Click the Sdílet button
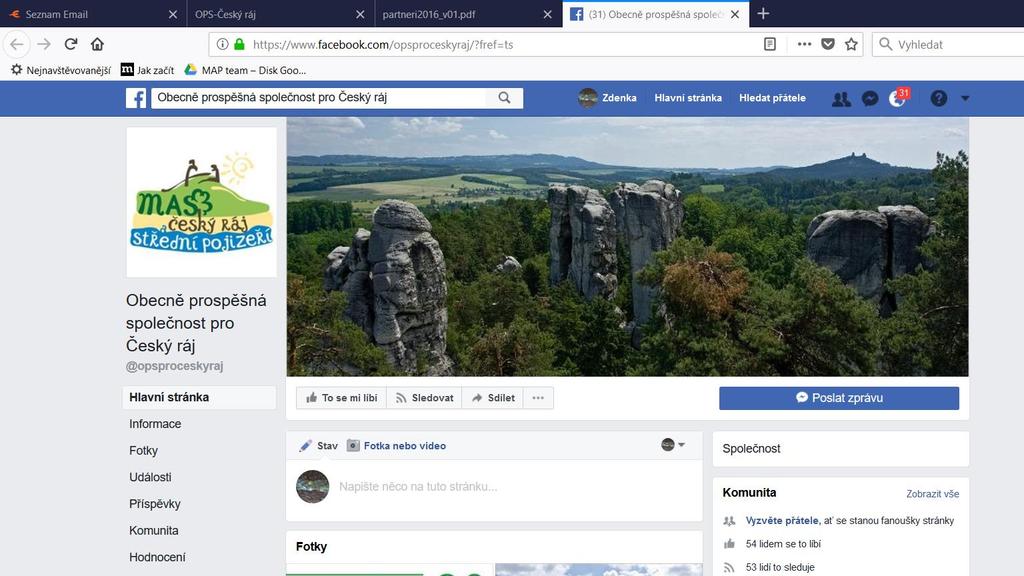 click(x=493, y=398)
